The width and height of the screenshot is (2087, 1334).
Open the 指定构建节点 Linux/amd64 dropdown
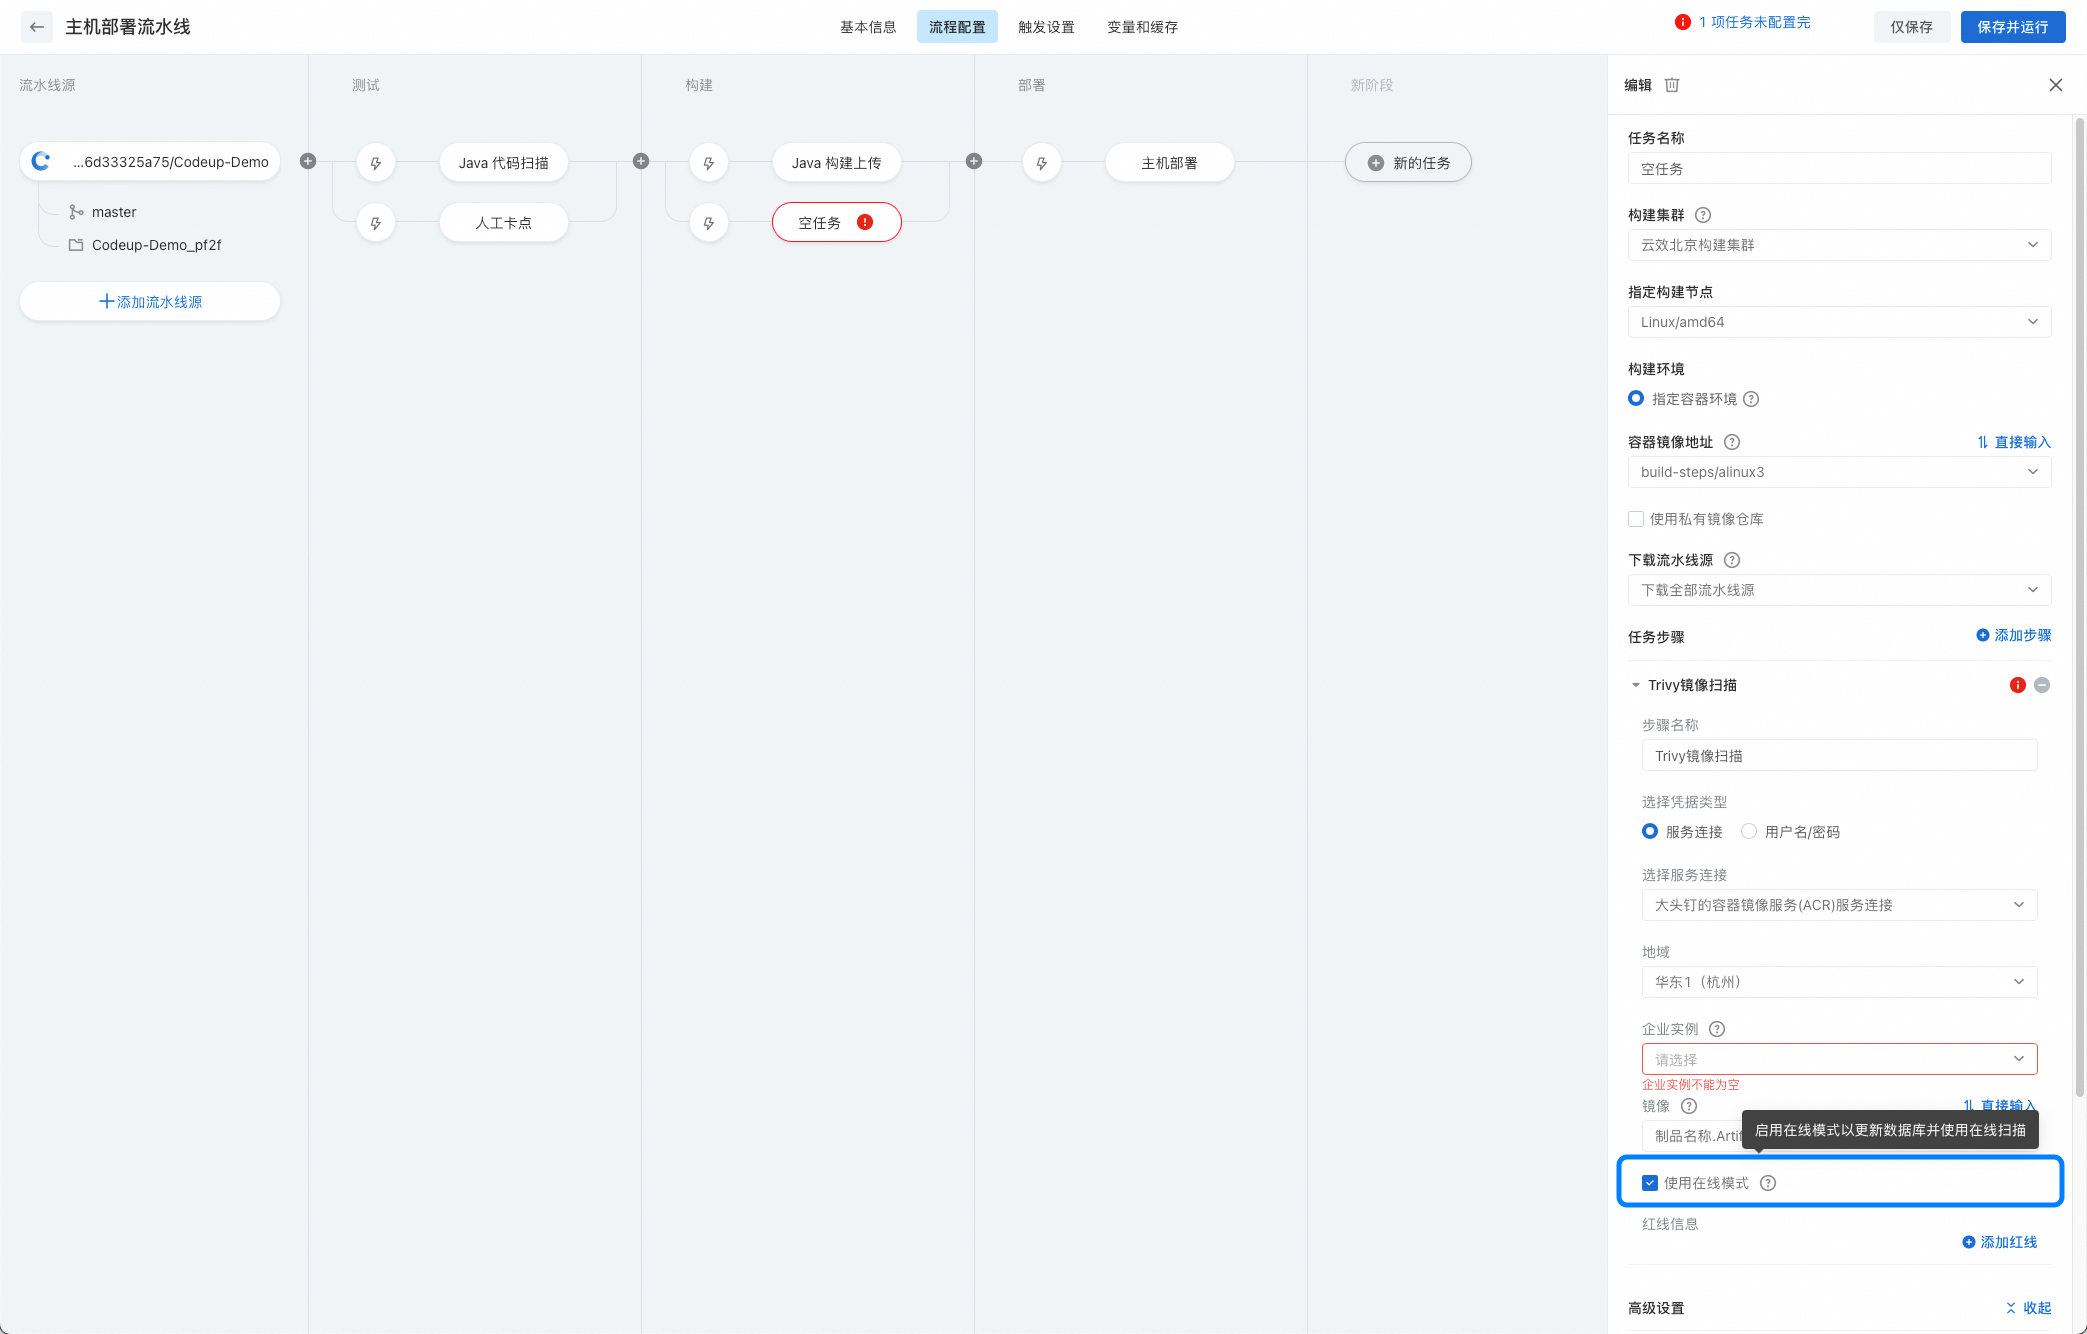tap(1839, 322)
